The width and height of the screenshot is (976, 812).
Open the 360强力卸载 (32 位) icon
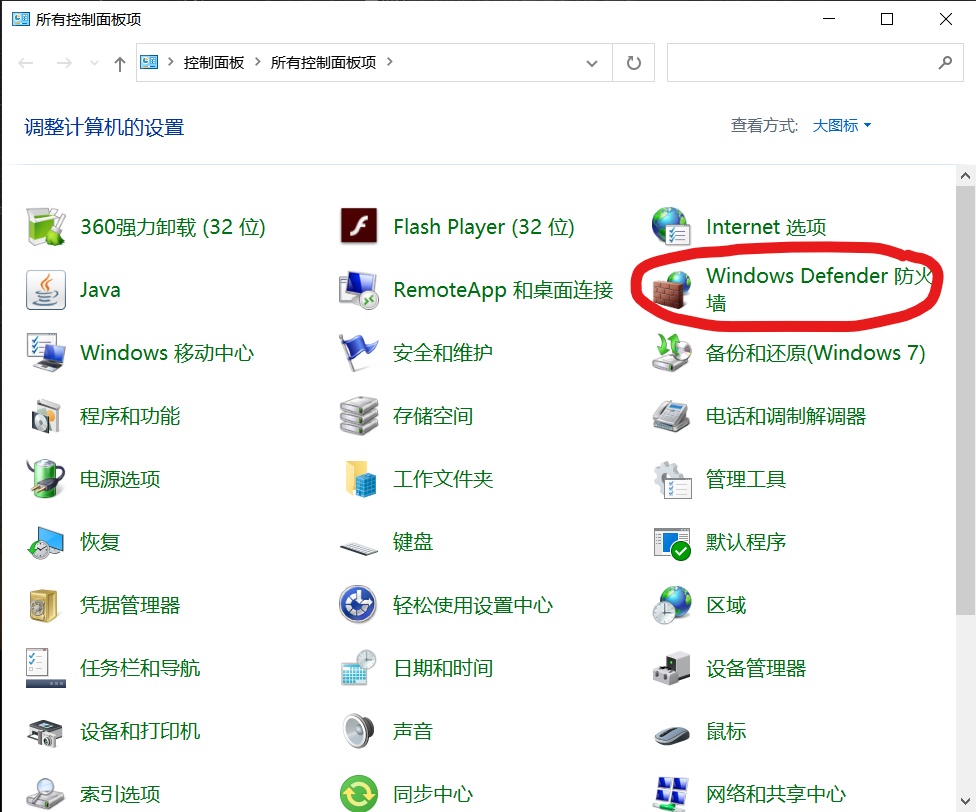tap(46, 227)
